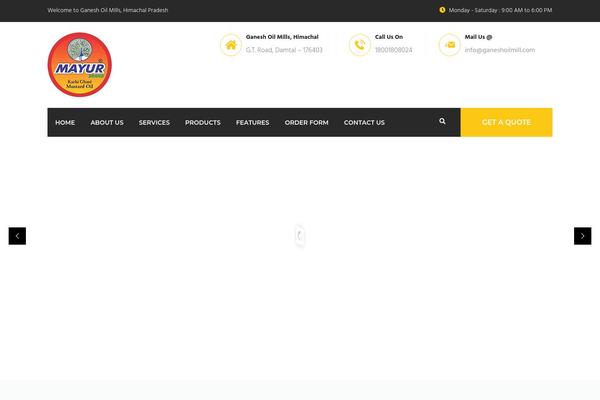Open the search magnifier icon
The height and width of the screenshot is (400, 600).
tap(442, 121)
